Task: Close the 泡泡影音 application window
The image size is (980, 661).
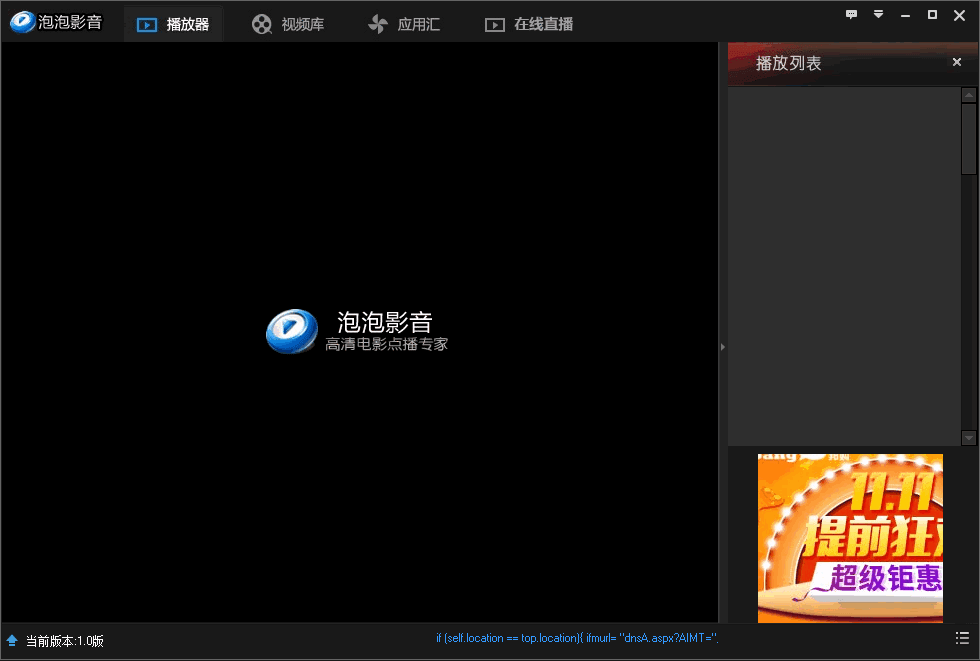Action: 959,15
